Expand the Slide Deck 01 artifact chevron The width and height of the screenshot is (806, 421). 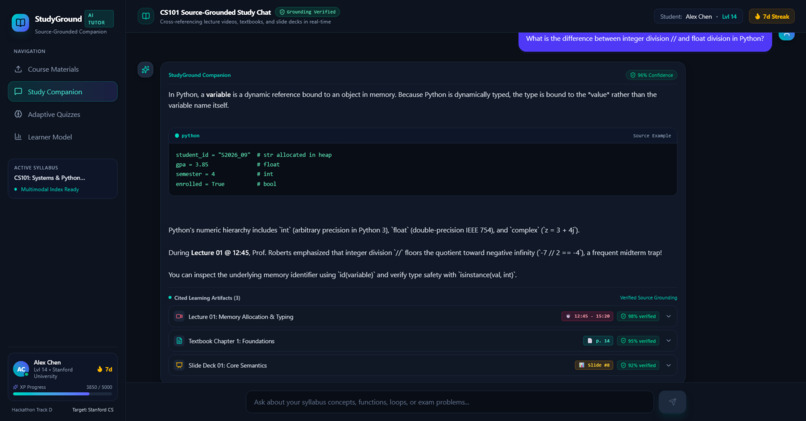click(668, 365)
